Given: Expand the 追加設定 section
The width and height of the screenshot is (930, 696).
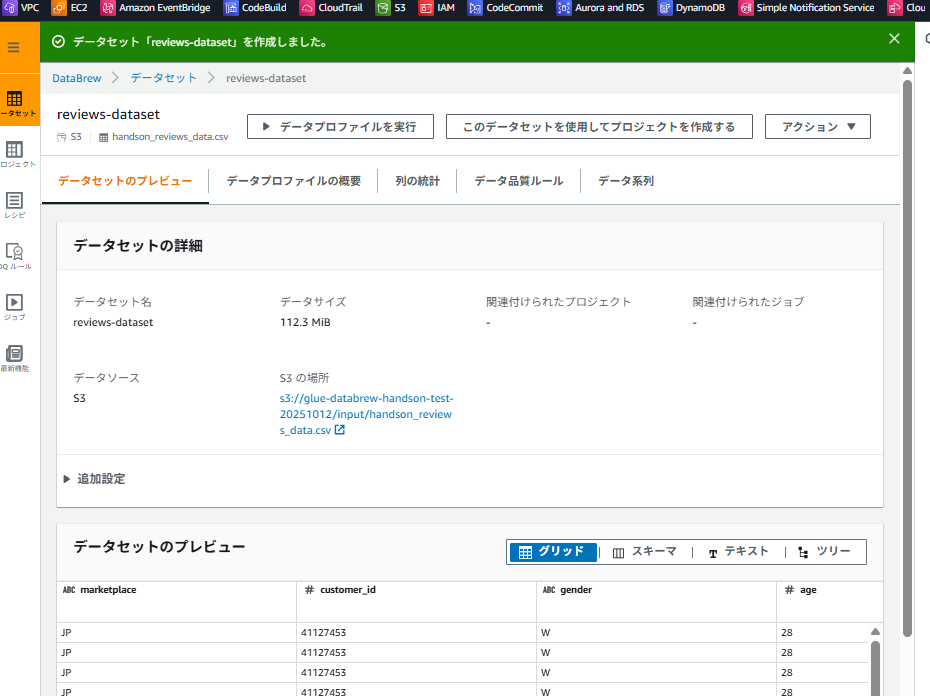Looking at the screenshot, I should [x=95, y=479].
